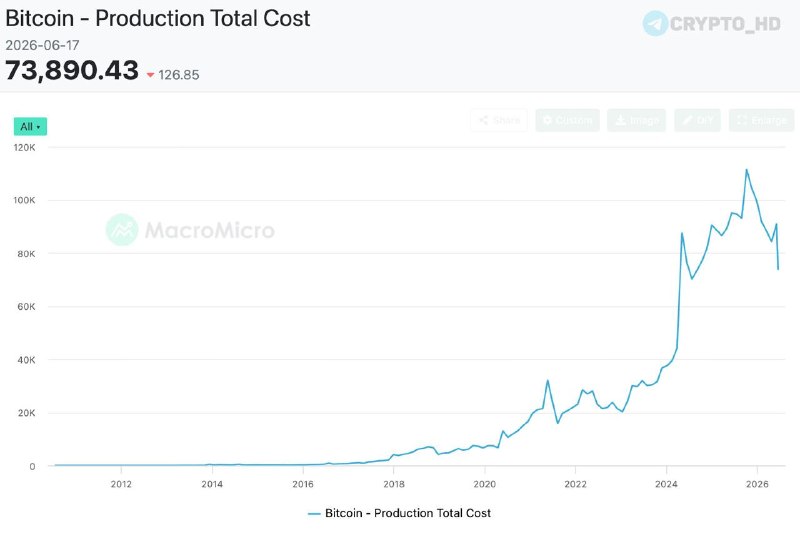Click the 0 y-axis label
800x547 pixels.
(x=32, y=466)
